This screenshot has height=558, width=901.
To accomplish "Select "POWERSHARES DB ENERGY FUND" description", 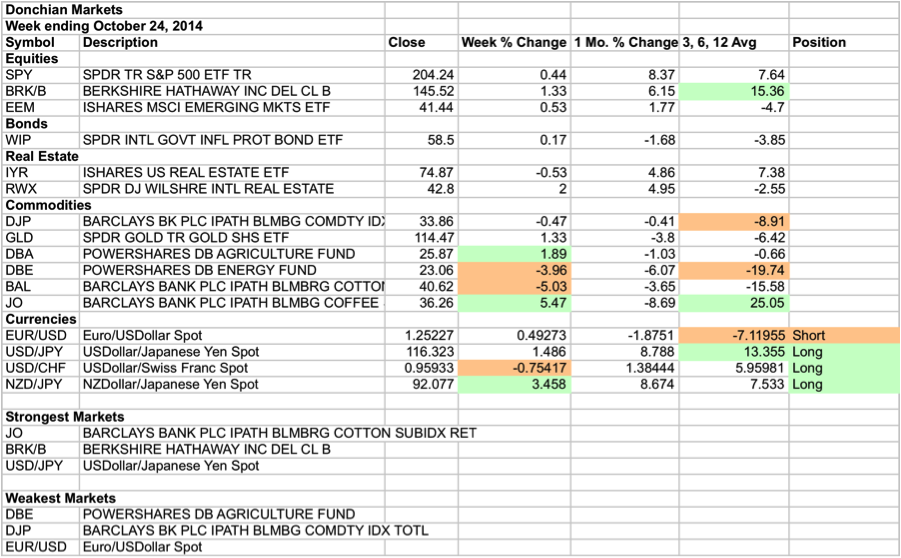I will click(x=232, y=270).
